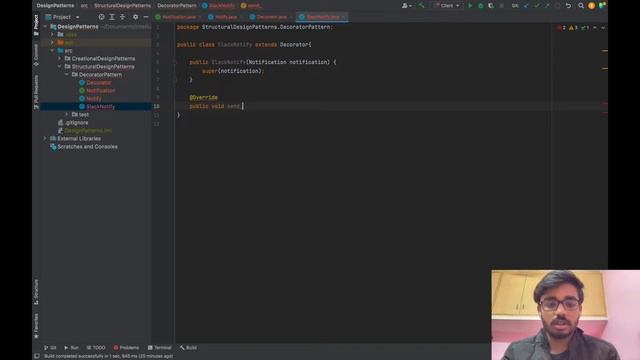Viewport: 640px width, 360px height.
Task: Open Notification interface in project tree
Action: tap(100, 91)
